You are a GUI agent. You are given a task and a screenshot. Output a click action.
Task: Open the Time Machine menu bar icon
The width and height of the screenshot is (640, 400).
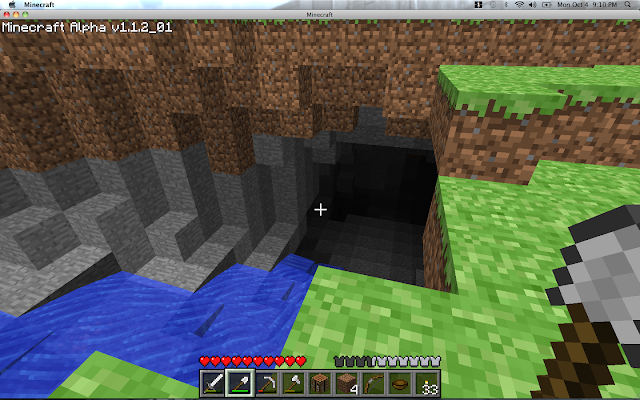coord(493,4)
